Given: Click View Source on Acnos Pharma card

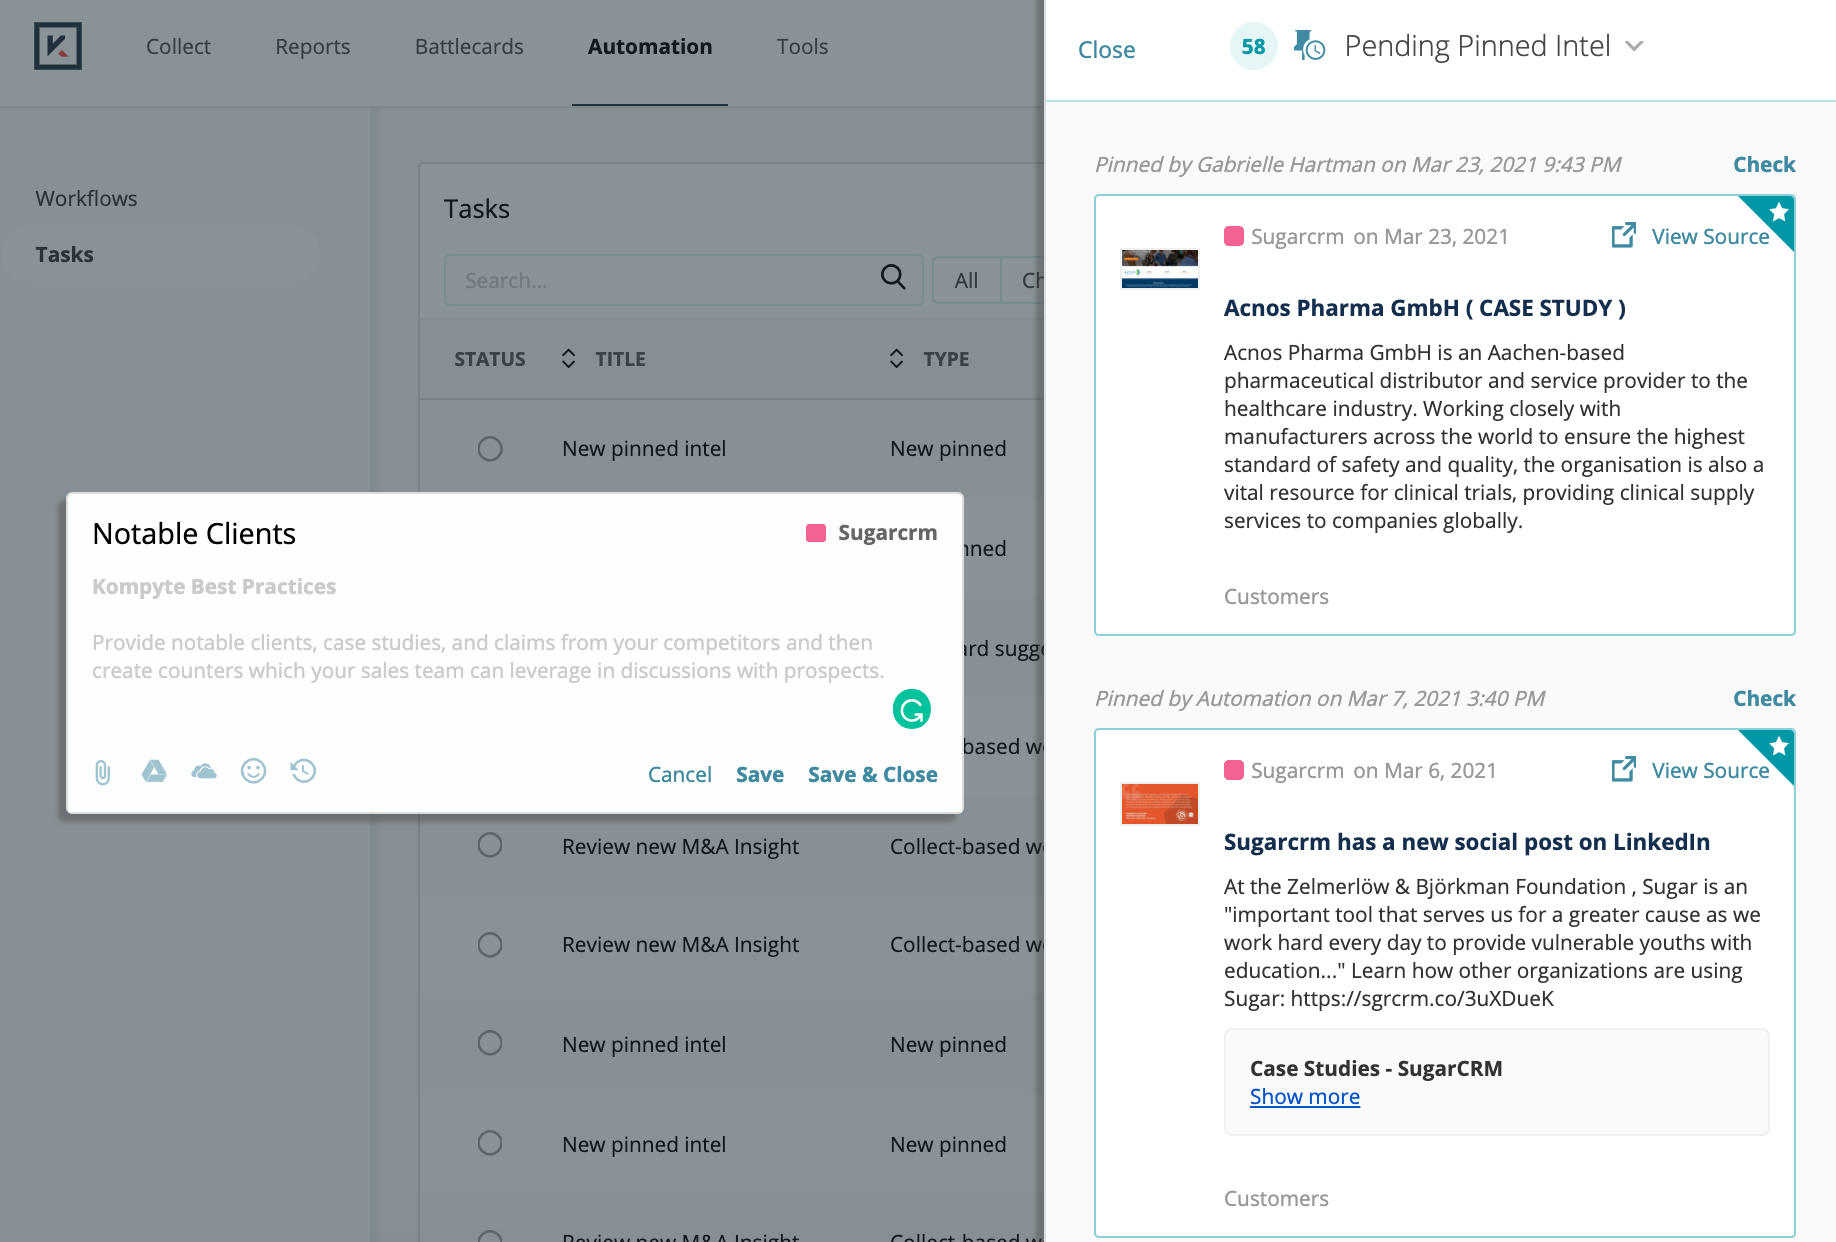Looking at the screenshot, I should [x=1710, y=237].
